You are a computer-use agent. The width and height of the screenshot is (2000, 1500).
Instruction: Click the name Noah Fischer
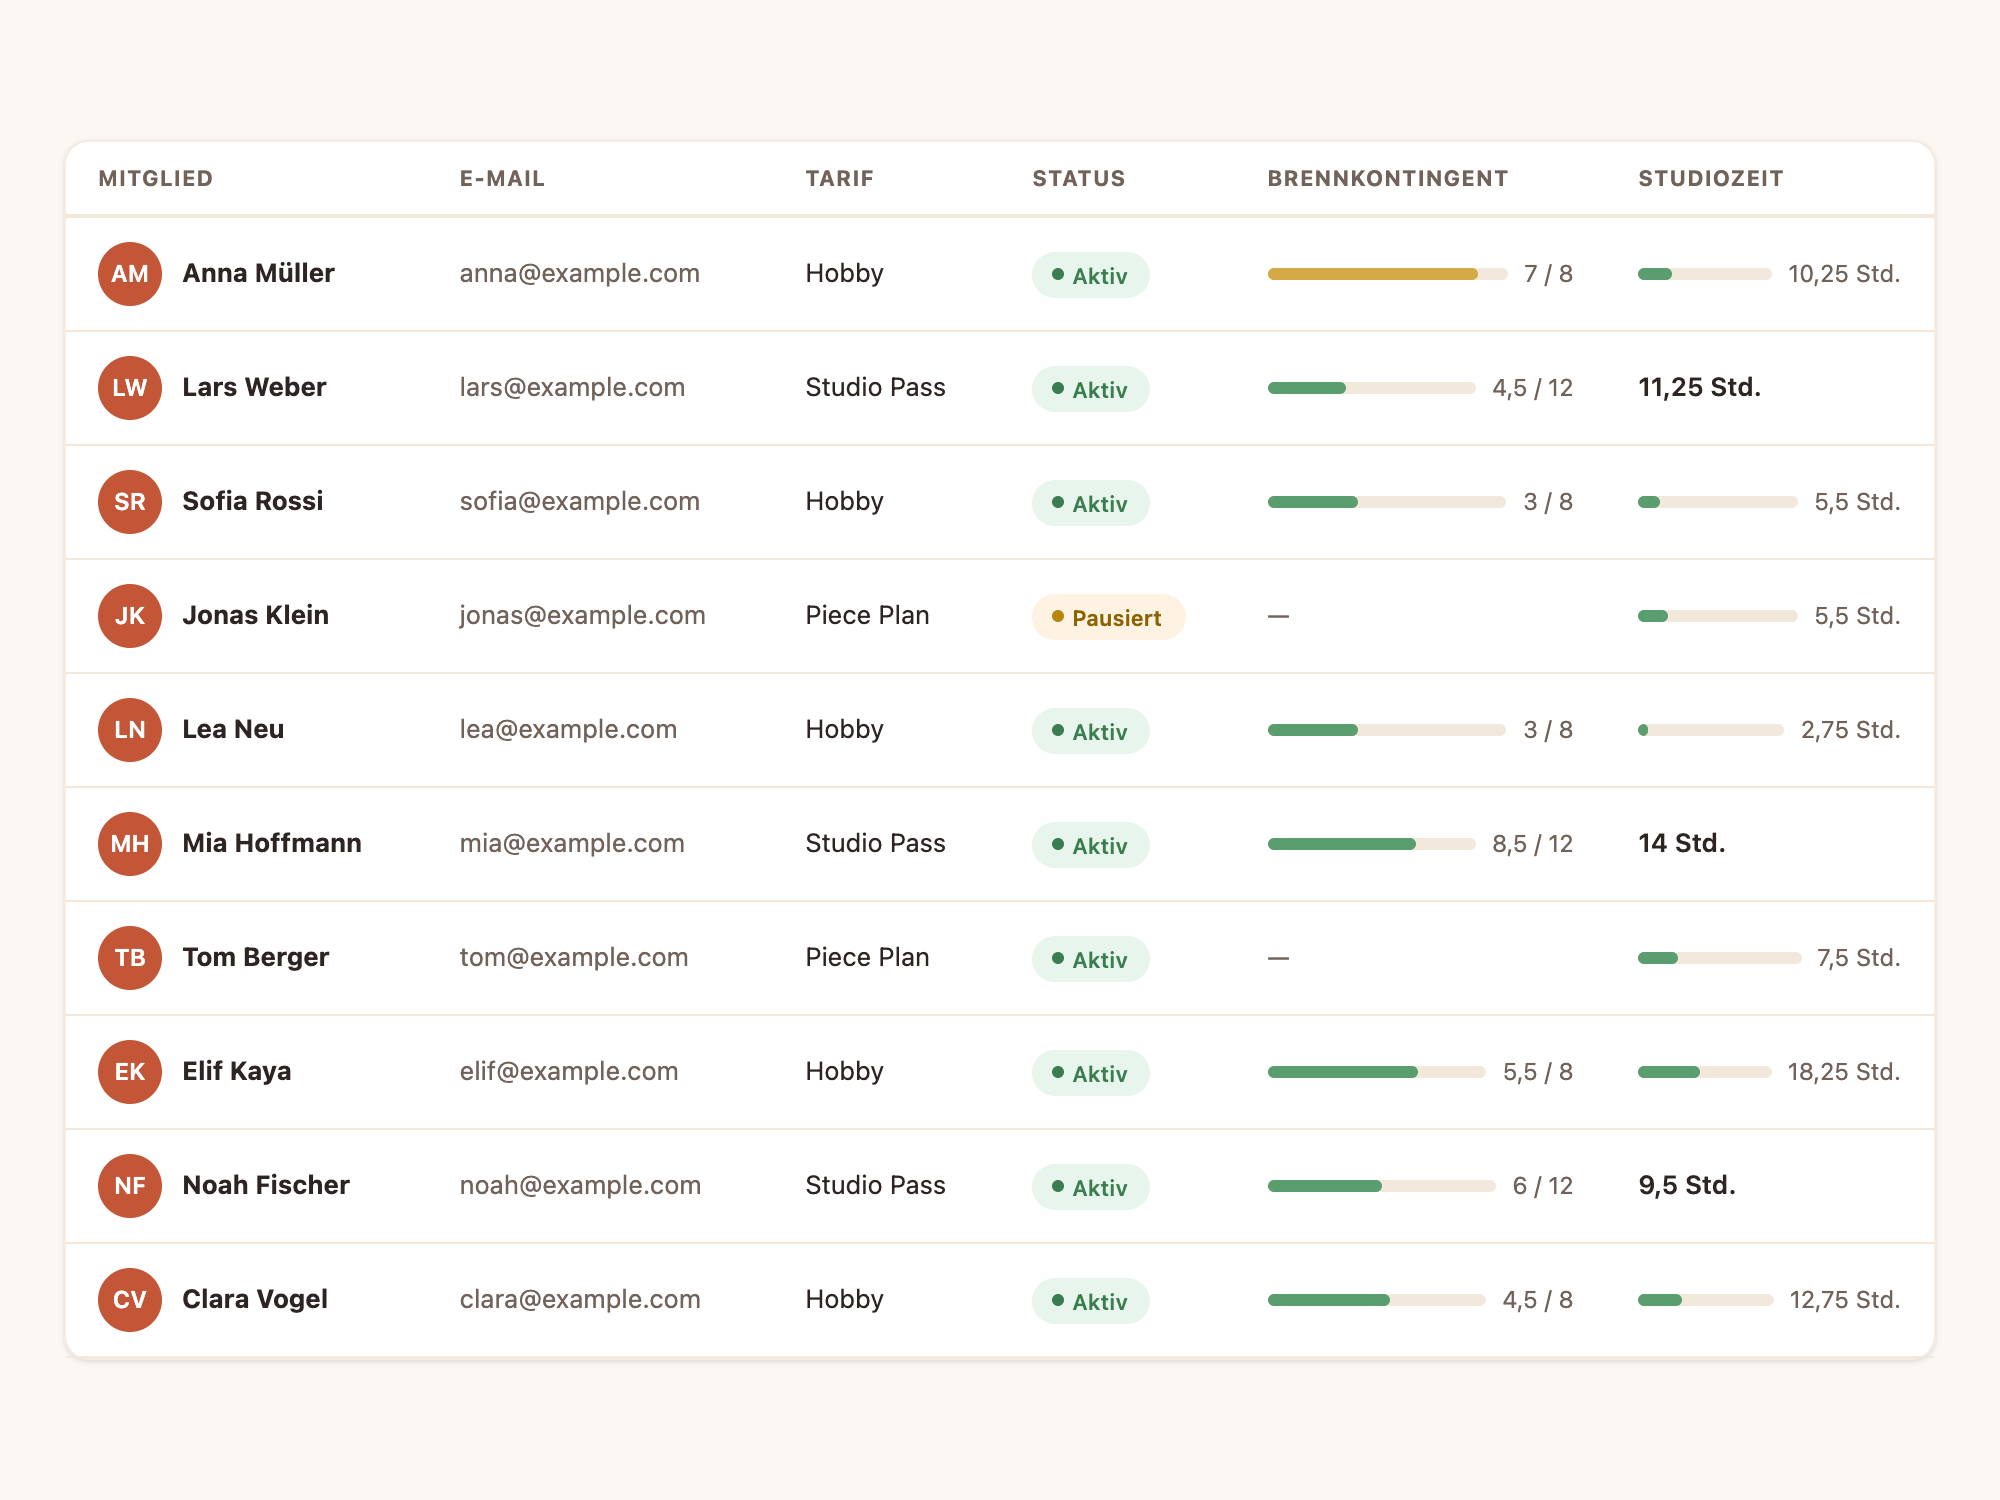(x=266, y=1186)
